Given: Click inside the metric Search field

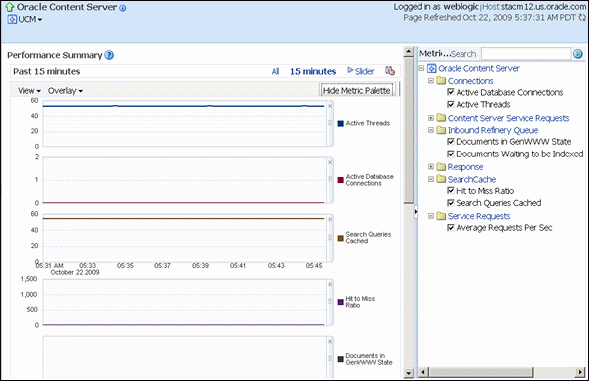Looking at the screenshot, I should 526,54.
